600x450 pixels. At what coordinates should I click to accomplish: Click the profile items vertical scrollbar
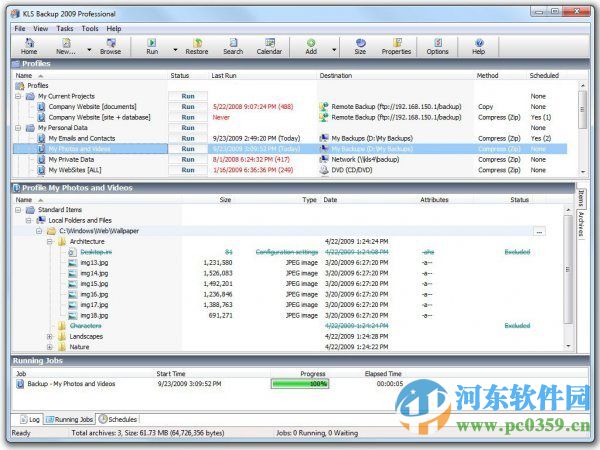pos(568,277)
